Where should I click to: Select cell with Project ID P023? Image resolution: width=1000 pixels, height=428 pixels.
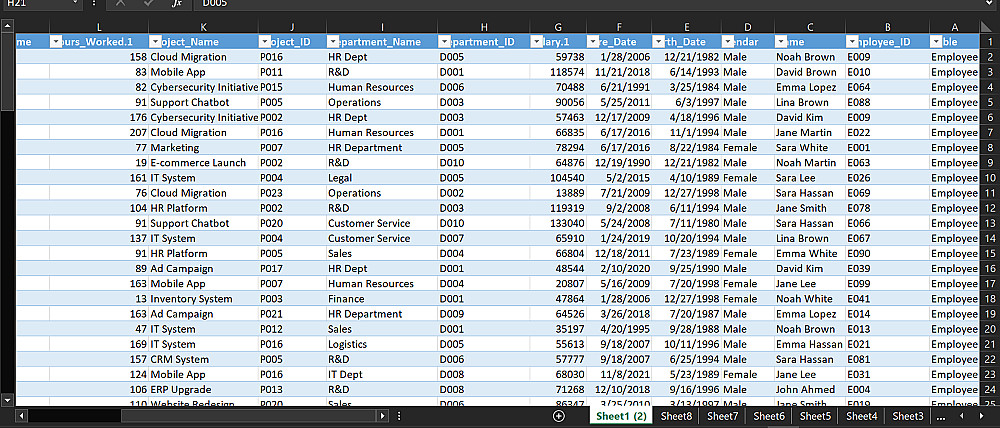point(292,193)
